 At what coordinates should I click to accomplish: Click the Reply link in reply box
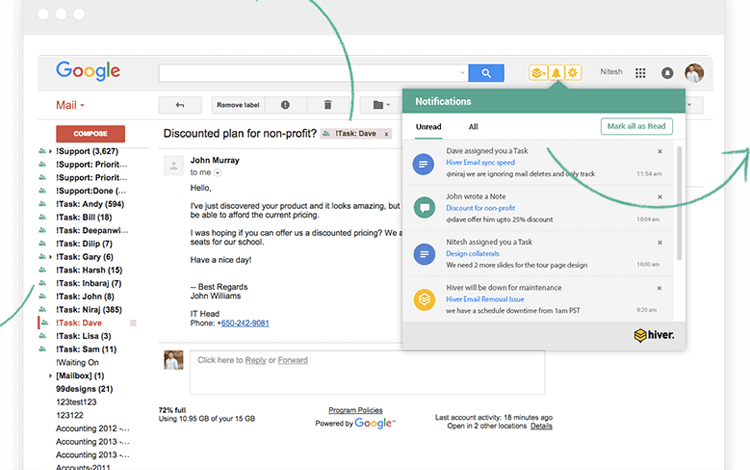coord(255,360)
